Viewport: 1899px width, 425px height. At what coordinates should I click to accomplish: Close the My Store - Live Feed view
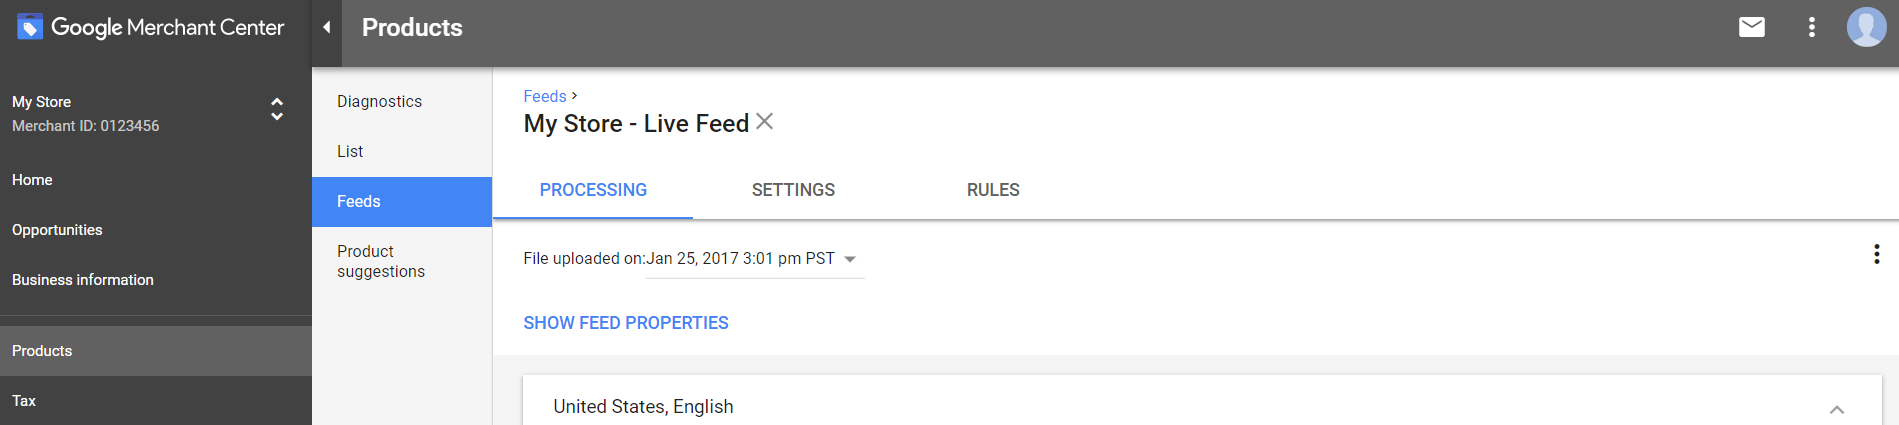click(765, 122)
